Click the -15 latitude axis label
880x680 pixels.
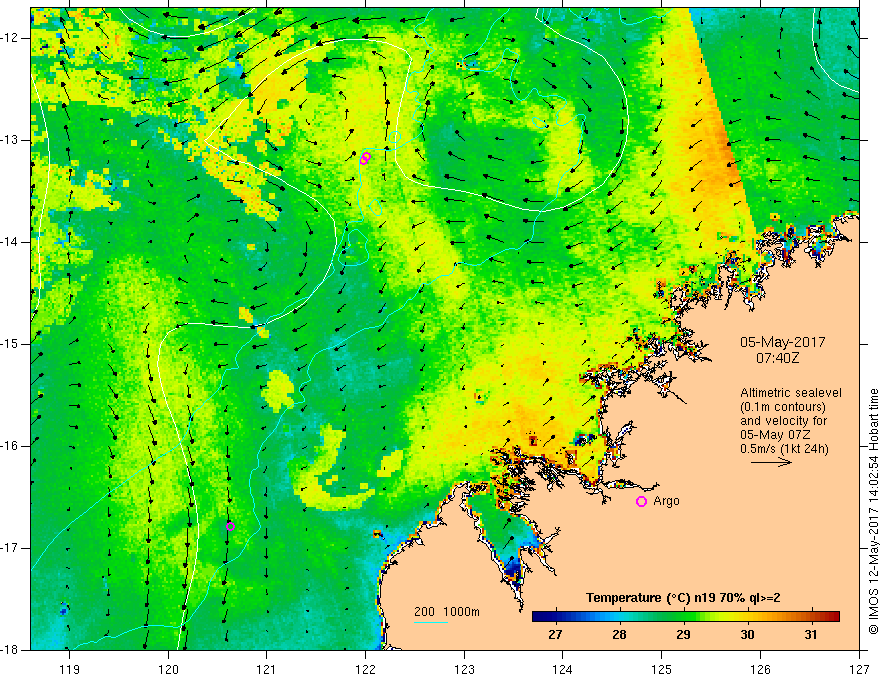[x=11, y=344]
